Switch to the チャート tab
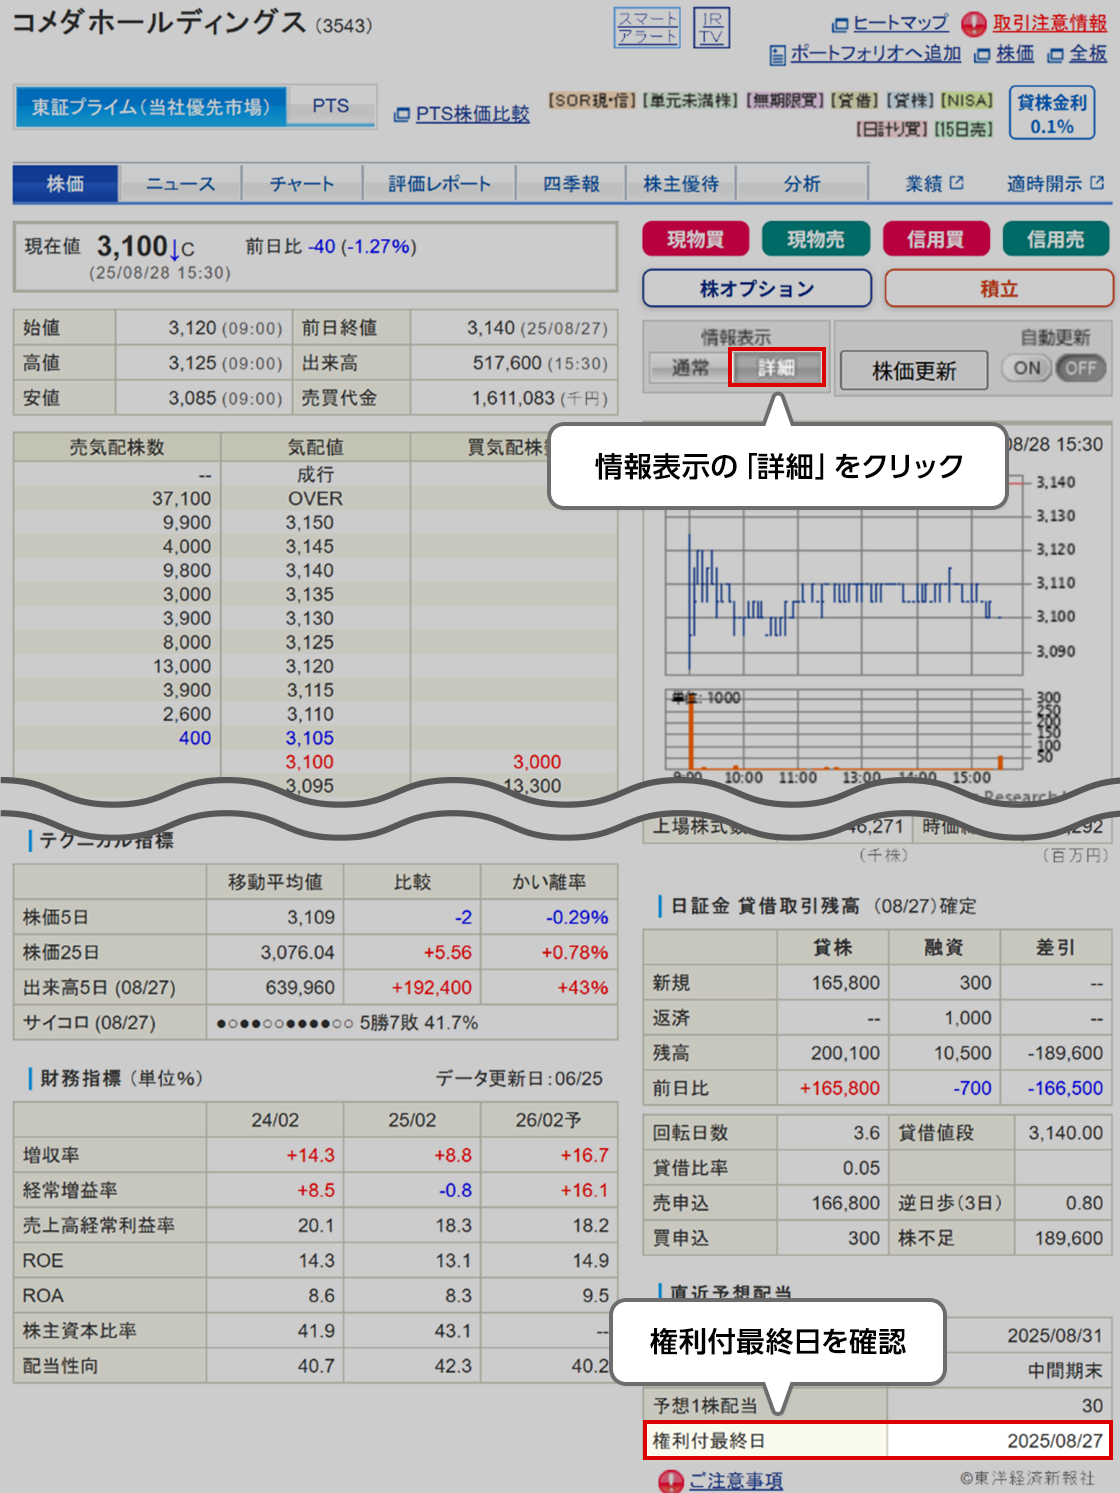1120x1493 pixels. coord(301,184)
